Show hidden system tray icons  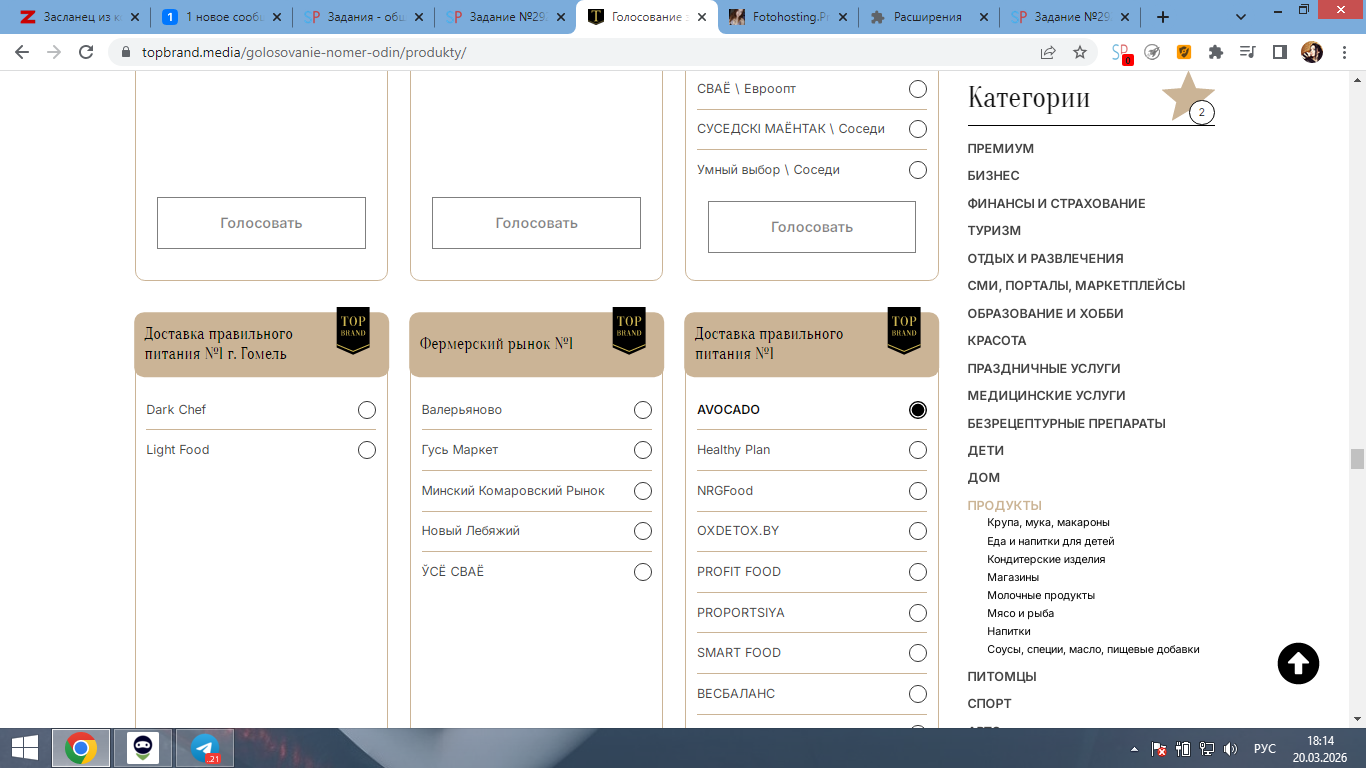[1134, 748]
